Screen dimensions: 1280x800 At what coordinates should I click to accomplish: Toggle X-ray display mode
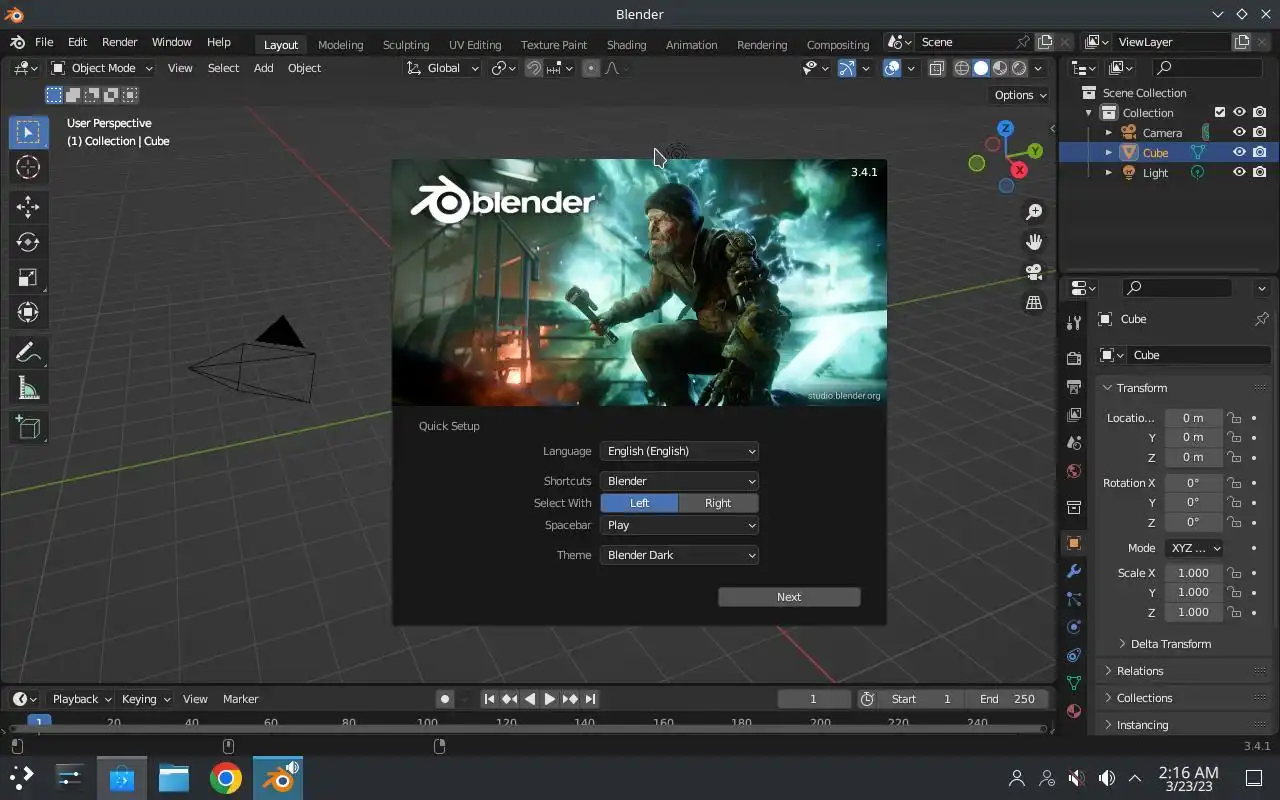pyautogui.click(x=937, y=68)
